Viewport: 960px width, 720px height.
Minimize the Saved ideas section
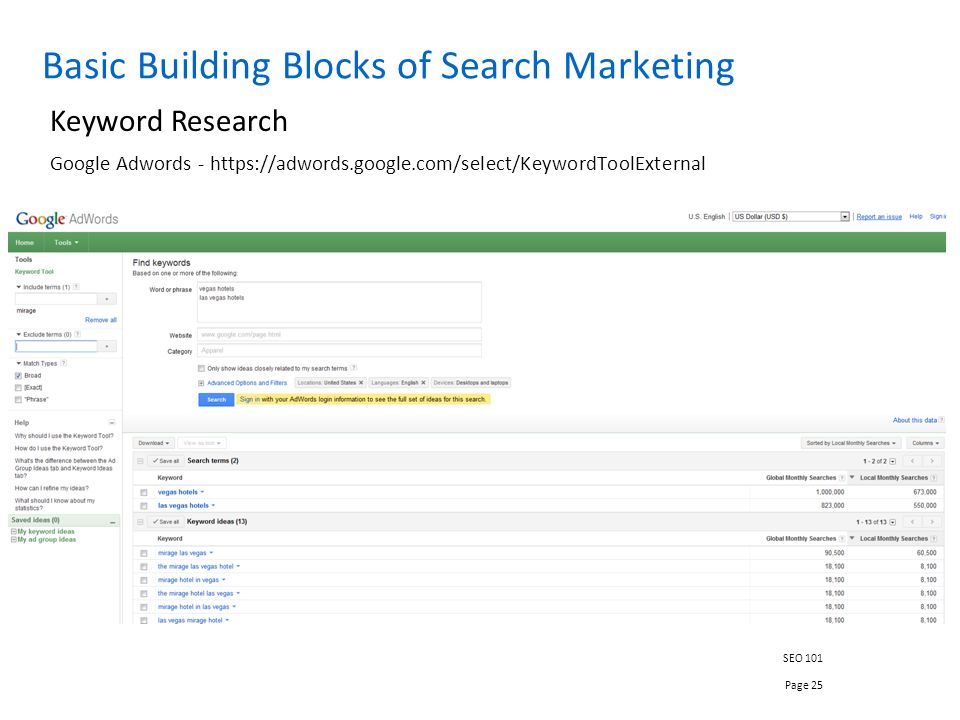[113, 522]
